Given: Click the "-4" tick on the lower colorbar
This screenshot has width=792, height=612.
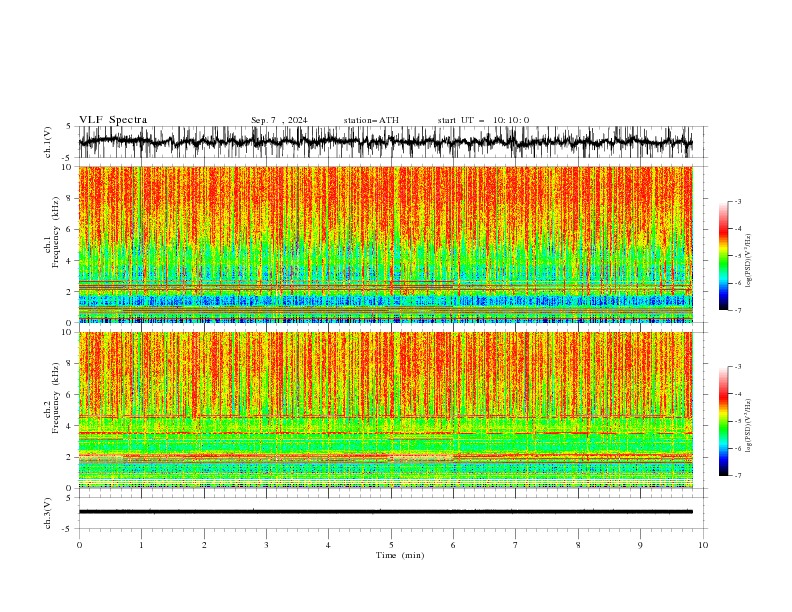Looking at the screenshot, I should click(x=737, y=394).
